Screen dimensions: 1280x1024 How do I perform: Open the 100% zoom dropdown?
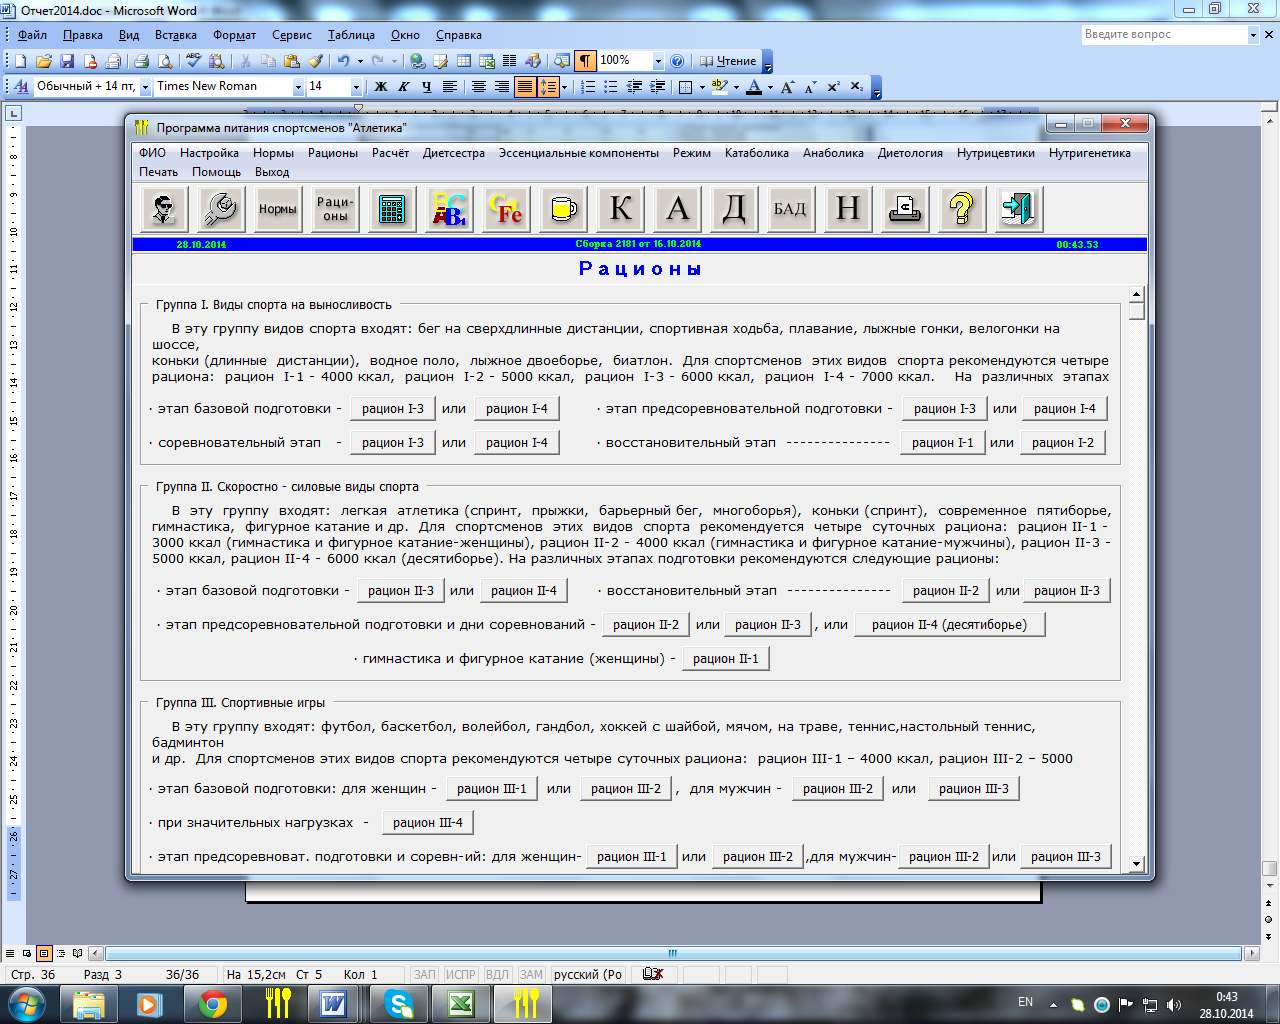(x=658, y=61)
